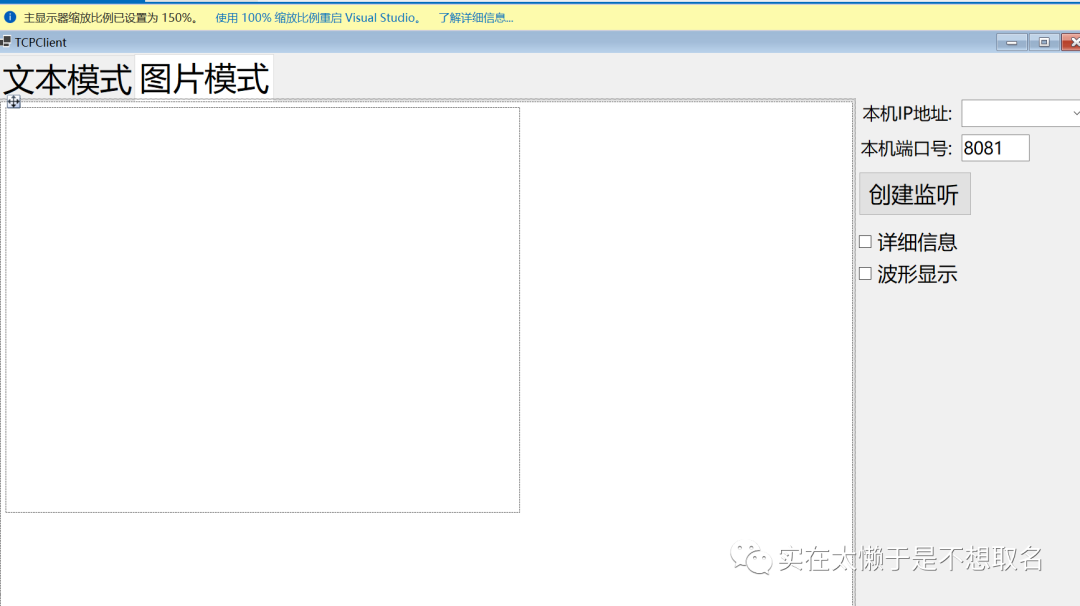1080x606 pixels.
Task: Focus the 本机端口号 field showing 8081
Action: (x=995, y=148)
